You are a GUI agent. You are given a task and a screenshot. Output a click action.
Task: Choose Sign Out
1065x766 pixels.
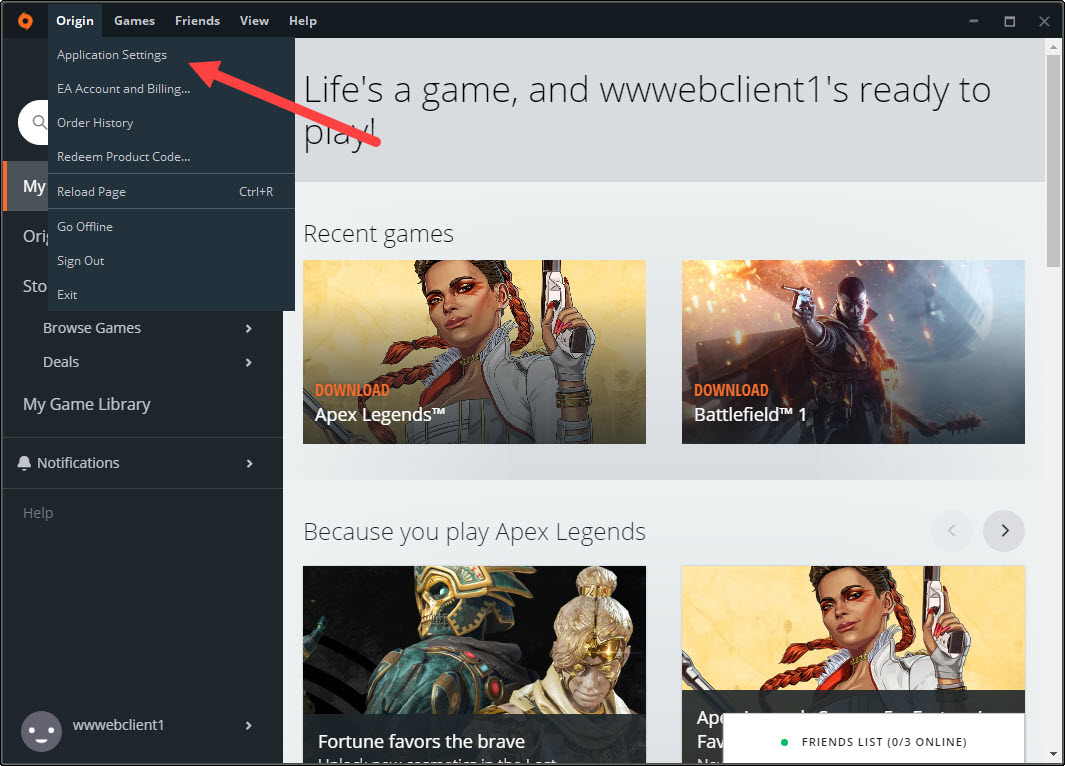(x=171, y=261)
